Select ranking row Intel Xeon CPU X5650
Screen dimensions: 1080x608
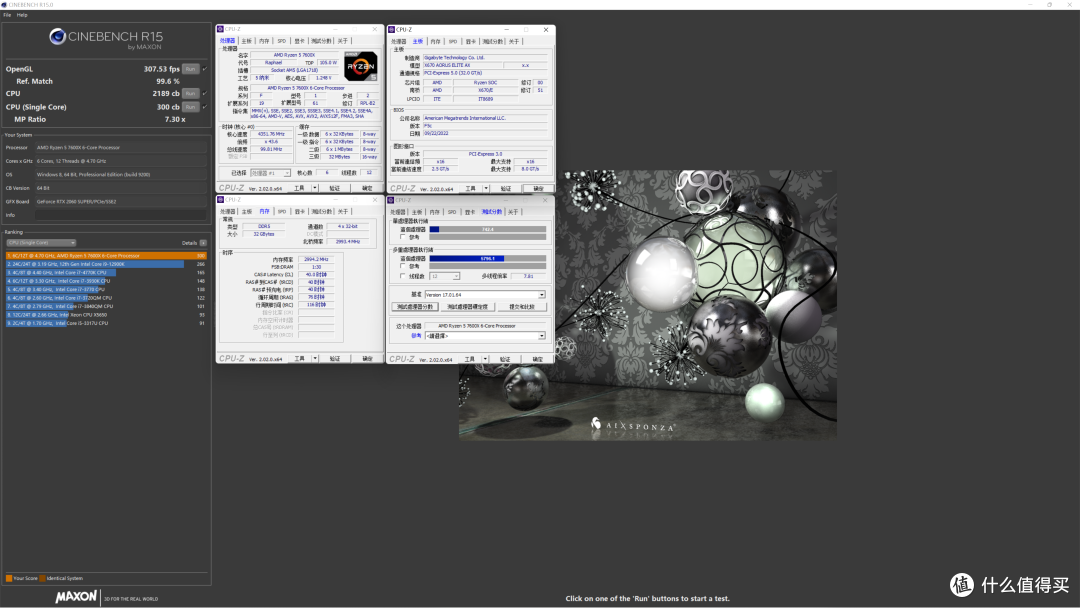coord(106,314)
